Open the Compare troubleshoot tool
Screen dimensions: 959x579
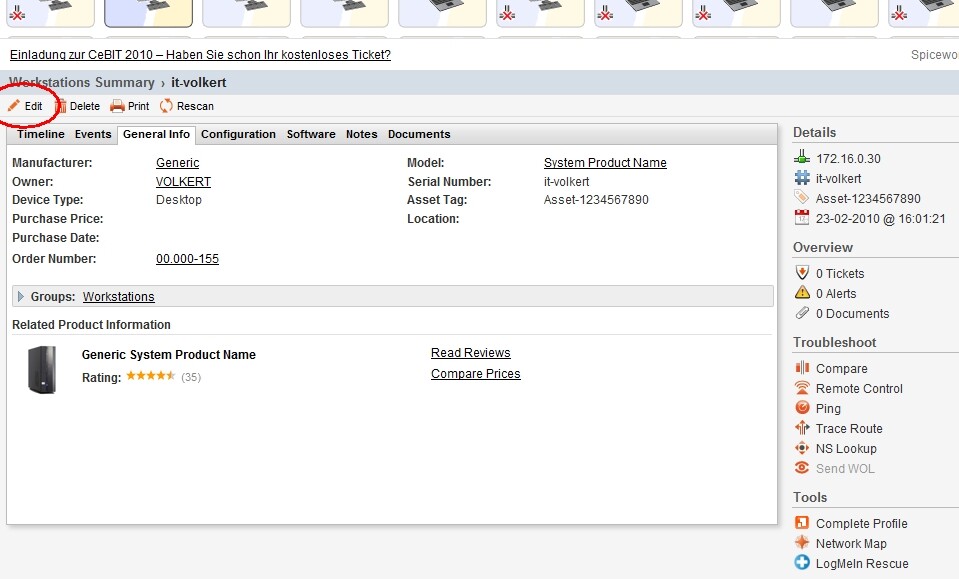click(x=842, y=368)
